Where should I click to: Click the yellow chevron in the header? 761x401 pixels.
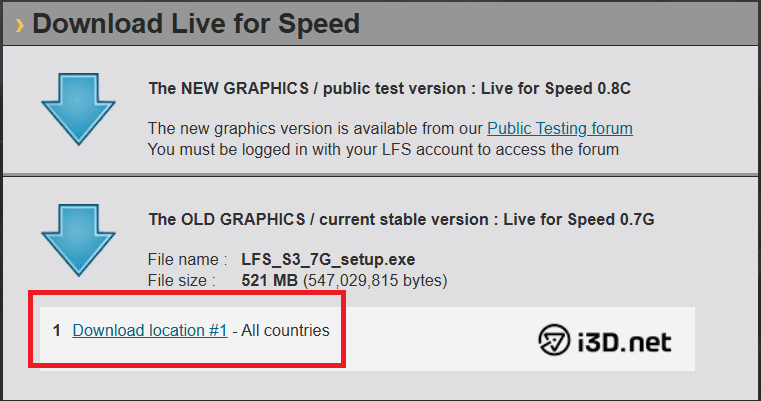pyautogui.click(x=19, y=23)
